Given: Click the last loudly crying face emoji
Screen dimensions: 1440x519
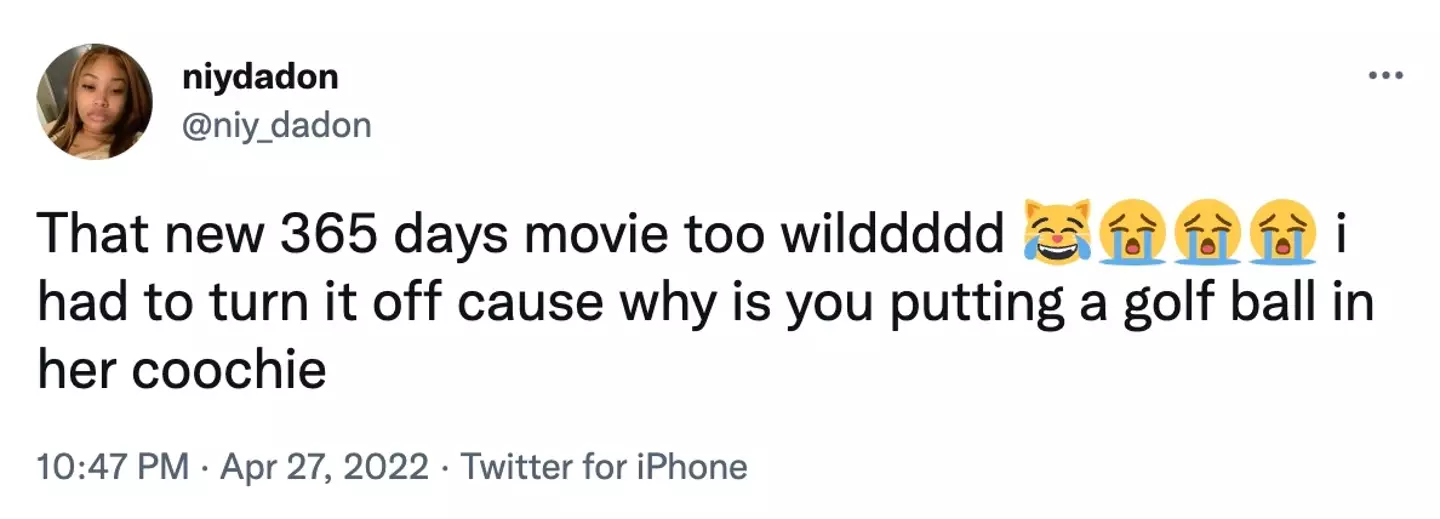Looking at the screenshot, I should [1282, 234].
